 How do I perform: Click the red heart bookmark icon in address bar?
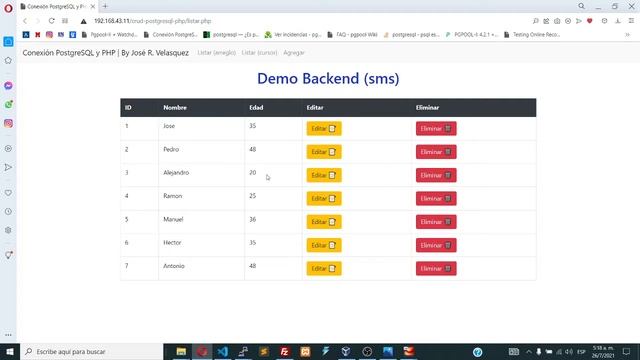[x=590, y=21]
